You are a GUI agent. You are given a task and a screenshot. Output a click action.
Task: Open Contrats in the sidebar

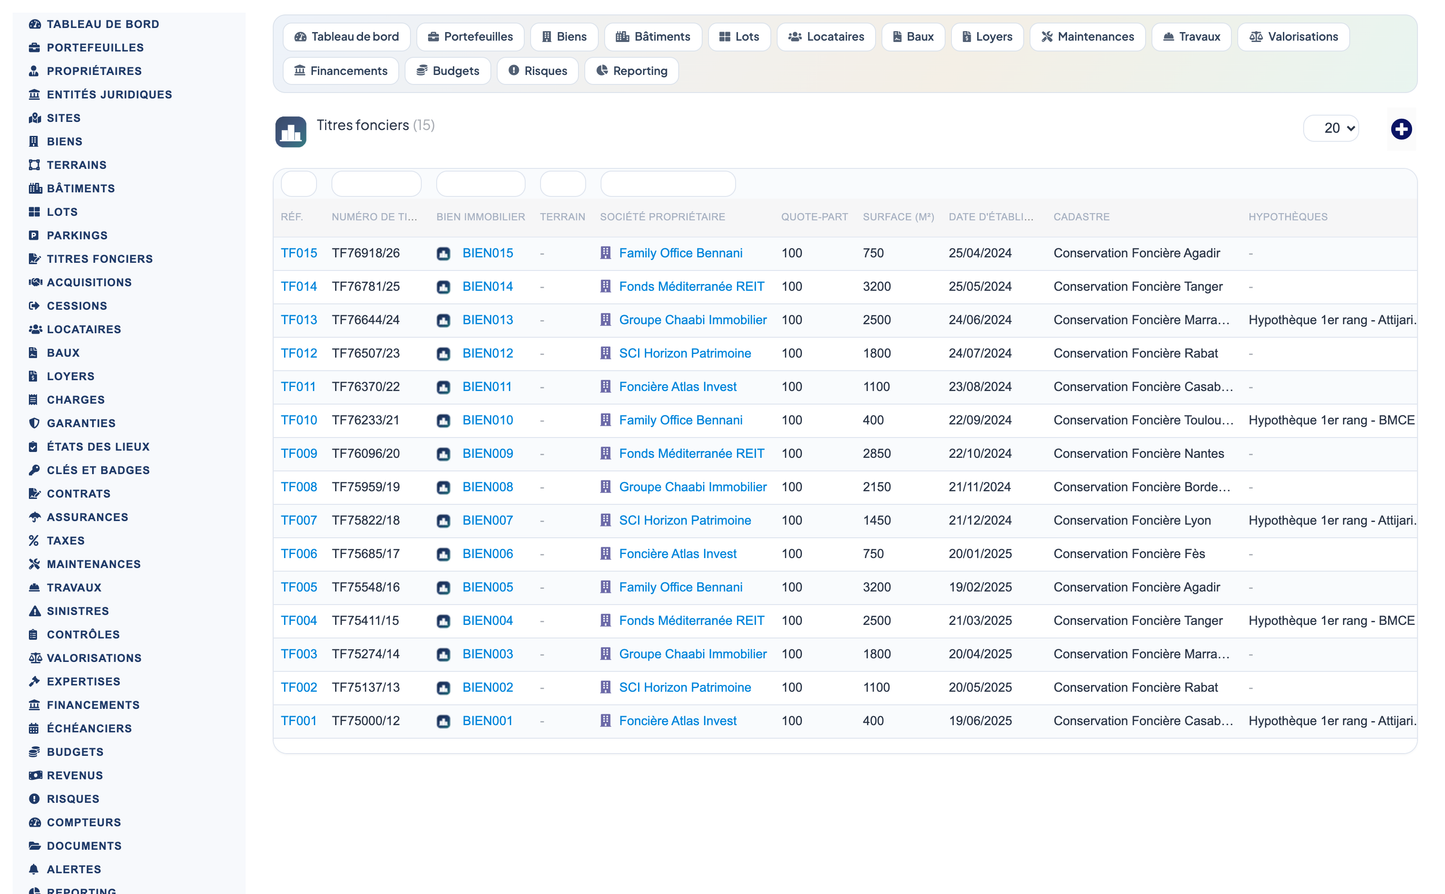tap(79, 494)
